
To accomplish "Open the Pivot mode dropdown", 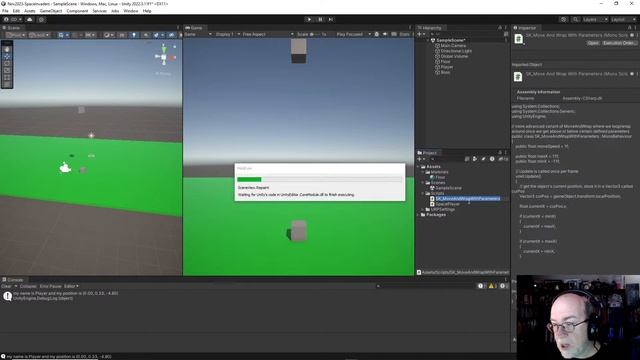I will [x=16, y=35].
